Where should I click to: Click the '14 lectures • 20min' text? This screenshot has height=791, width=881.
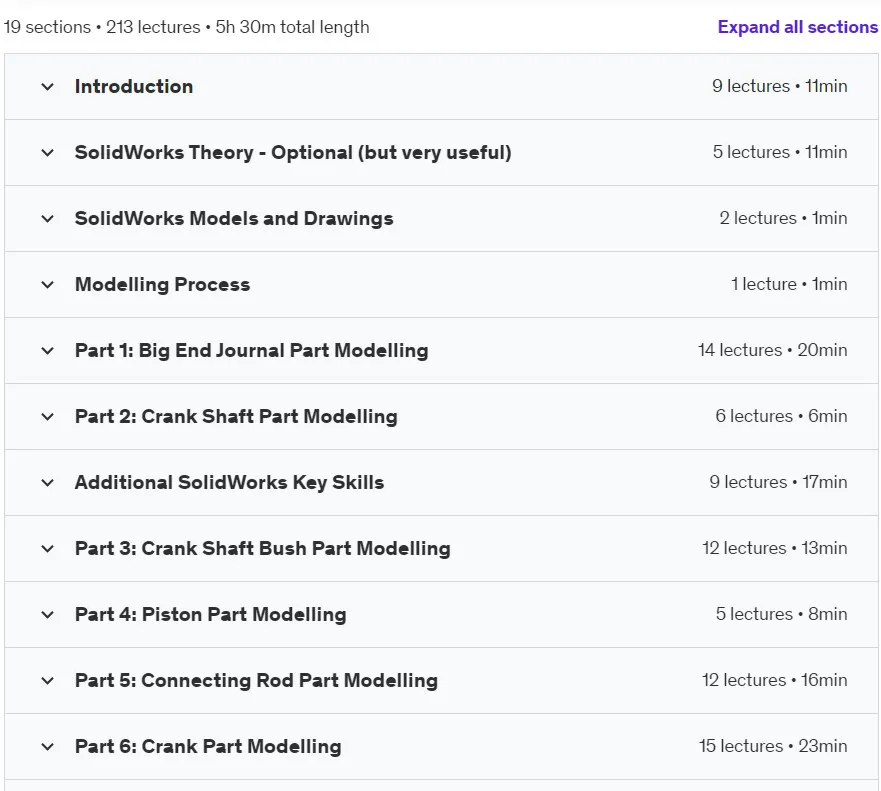(773, 351)
